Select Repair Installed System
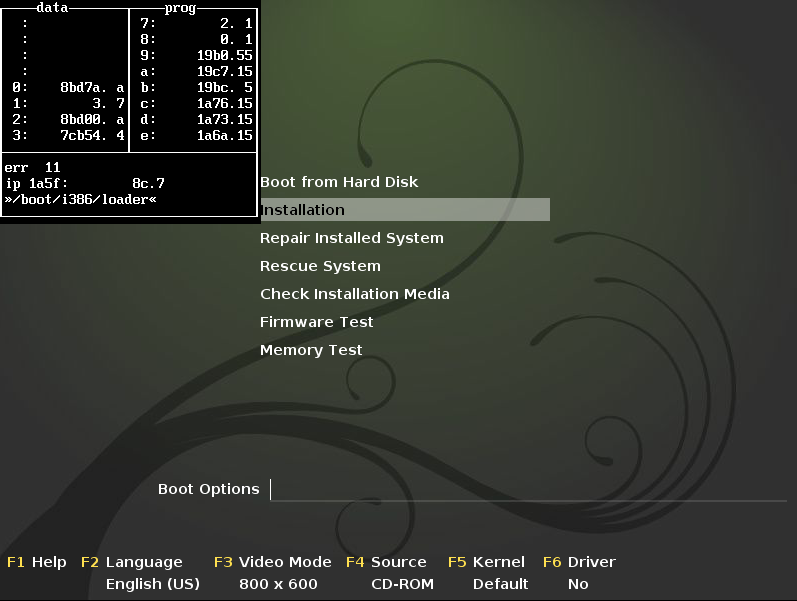This screenshot has height=601, width=797. [x=351, y=238]
